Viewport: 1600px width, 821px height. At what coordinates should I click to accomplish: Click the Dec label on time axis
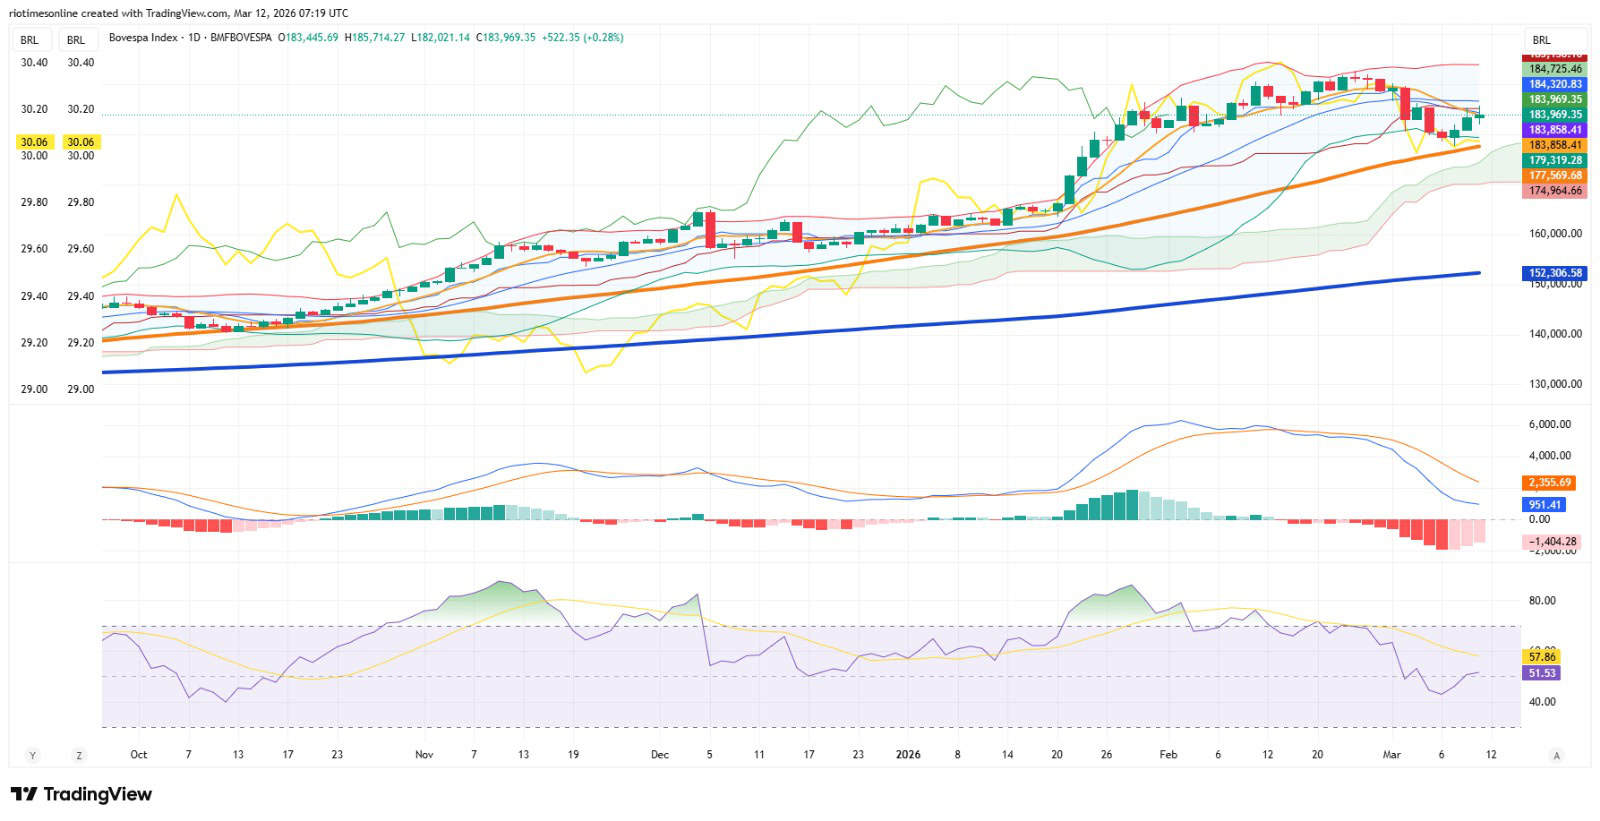[660, 754]
